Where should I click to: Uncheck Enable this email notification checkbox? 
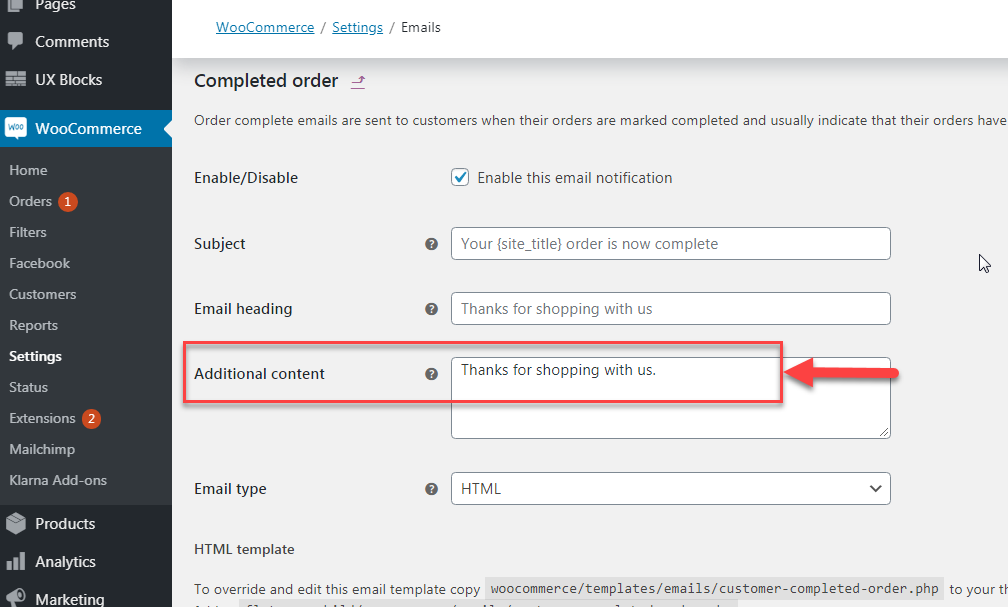click(460, 177)
